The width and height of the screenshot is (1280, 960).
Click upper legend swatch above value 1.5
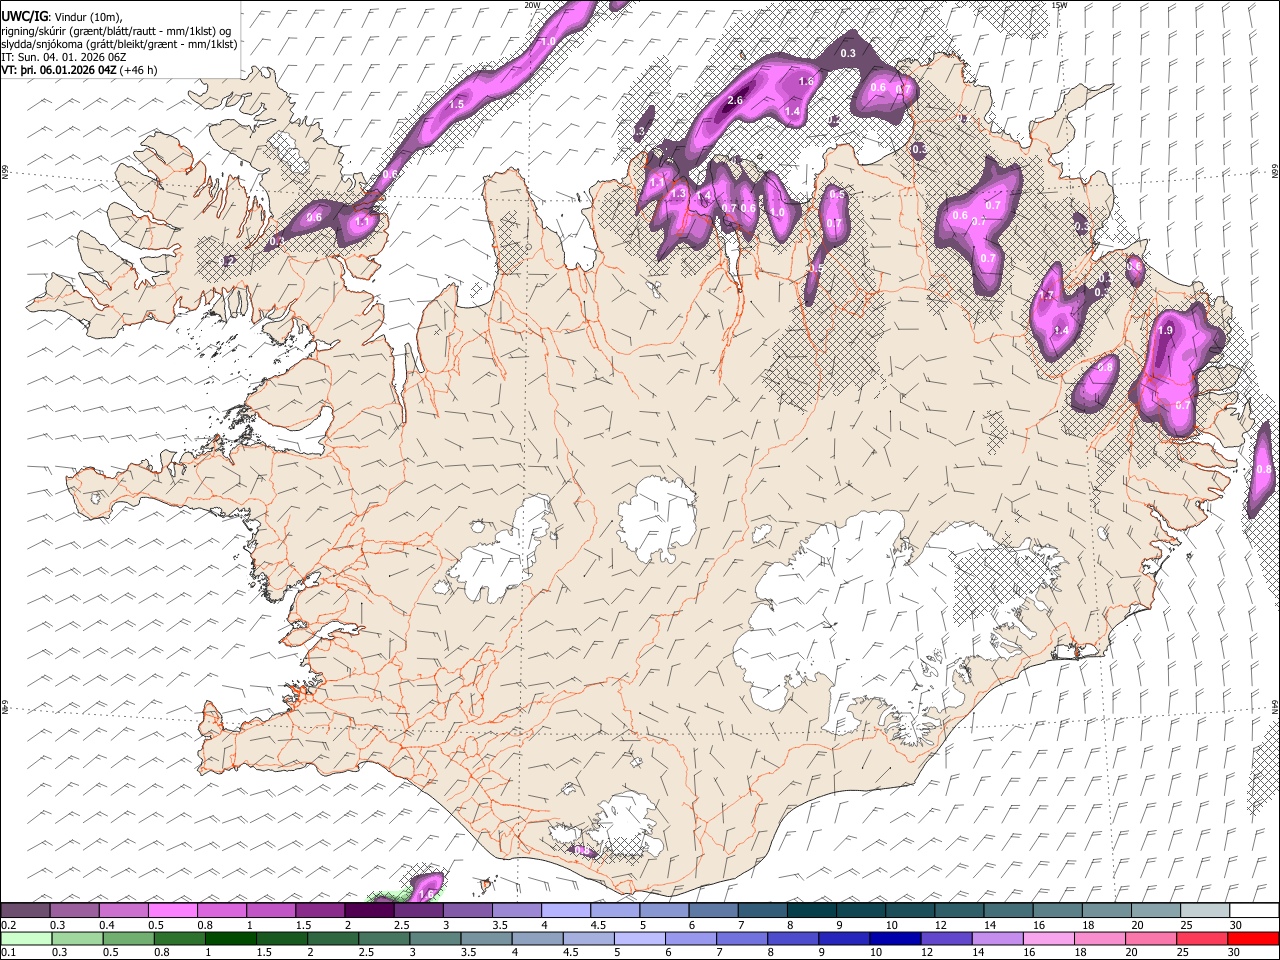[320, 910]
